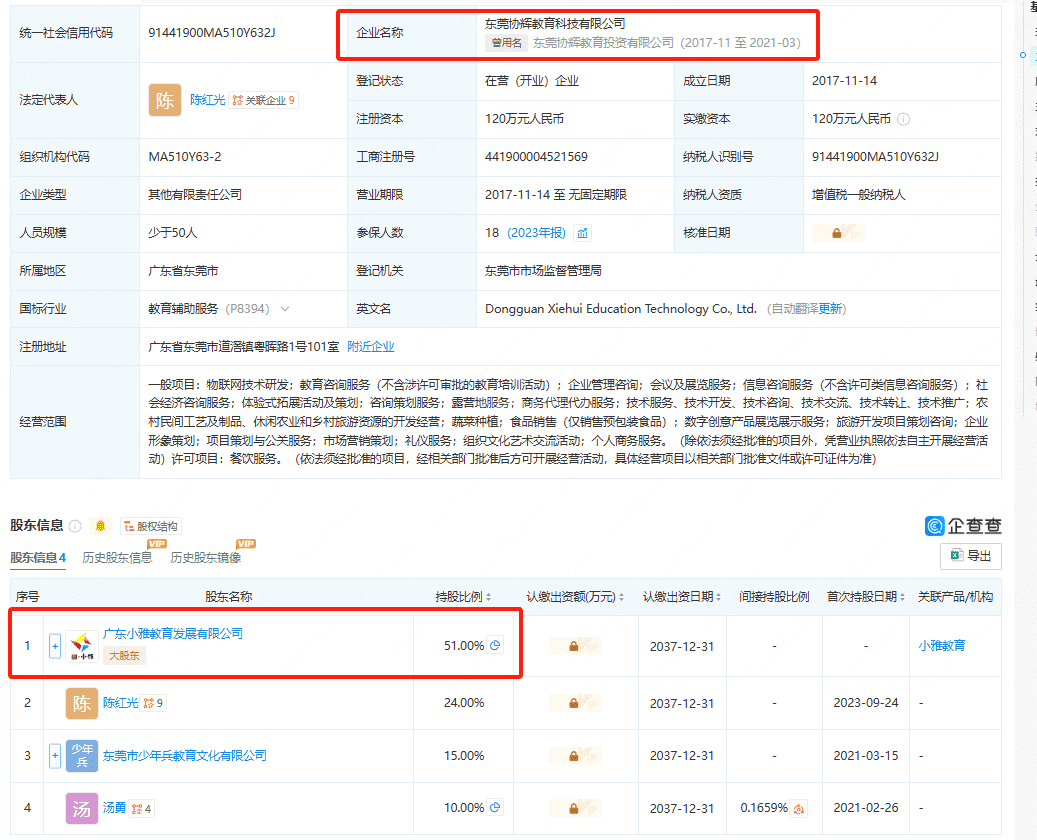Click the 陈 avatar in shareholder row 2
1037x840 pixels.
pyautogui.click(x=82, y=702)
